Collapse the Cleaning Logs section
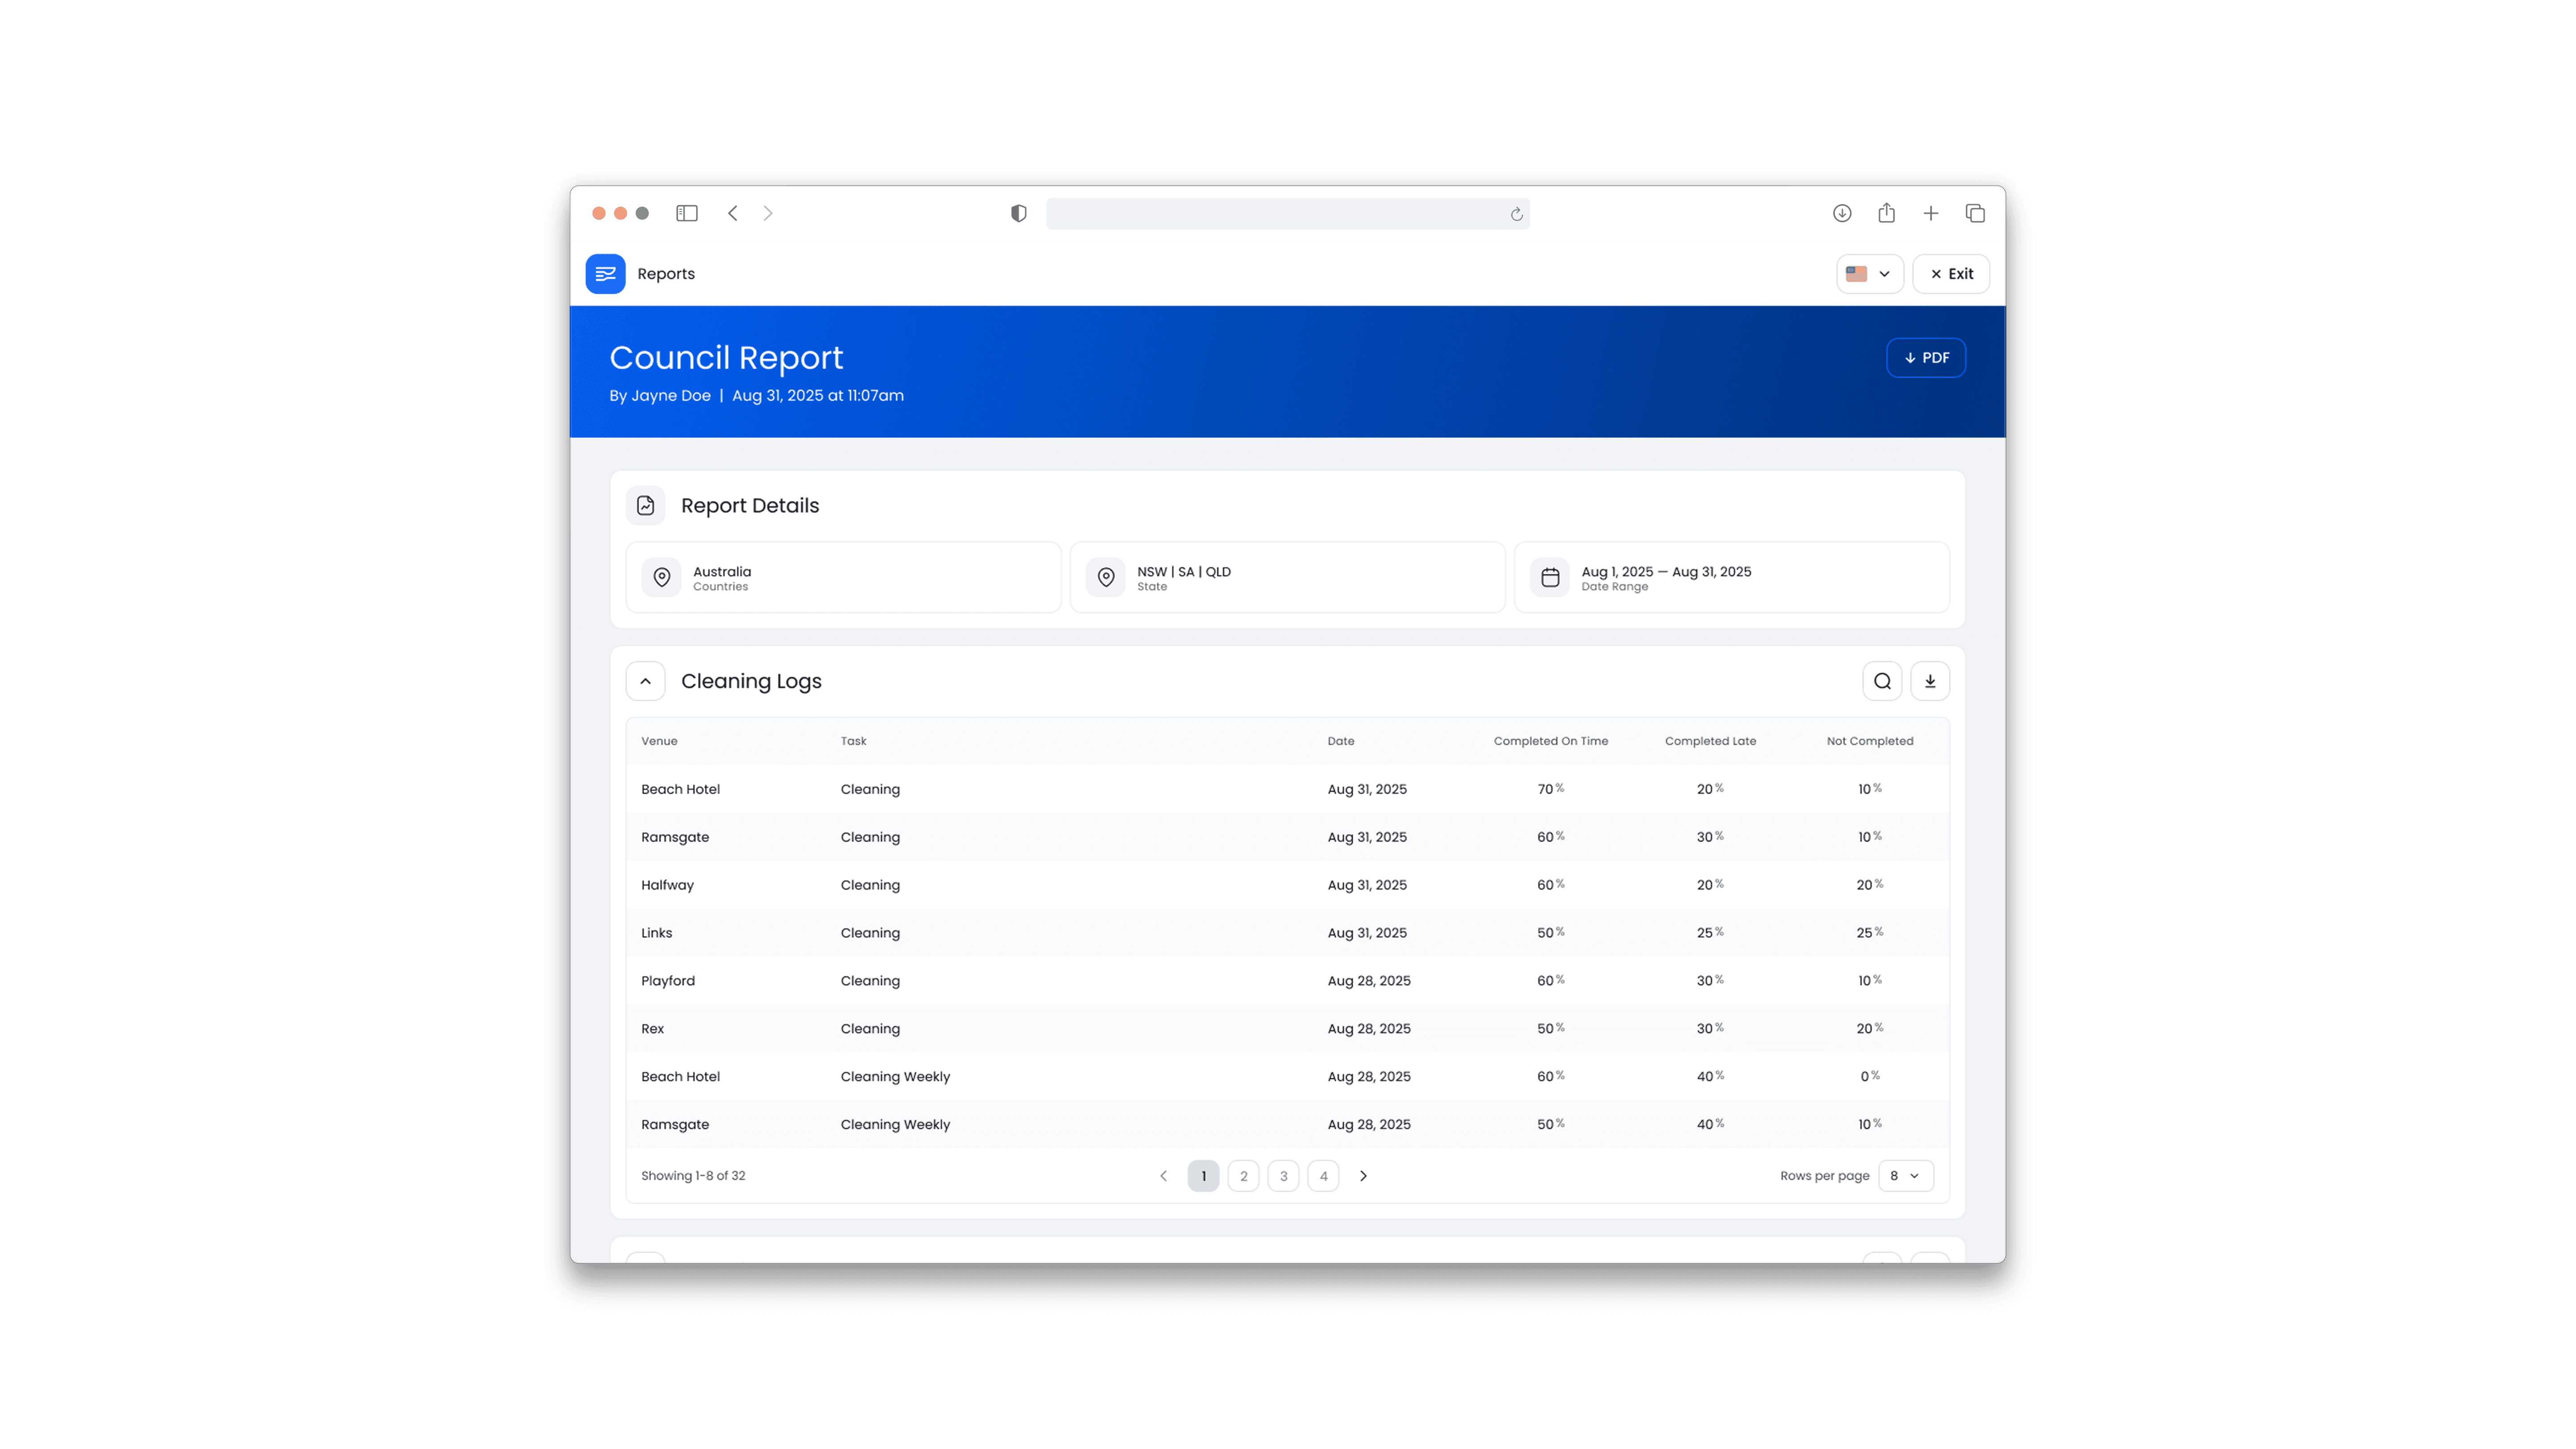Image resolution: width=2576 pixels, height=1449 pixels. click(645, 681)
